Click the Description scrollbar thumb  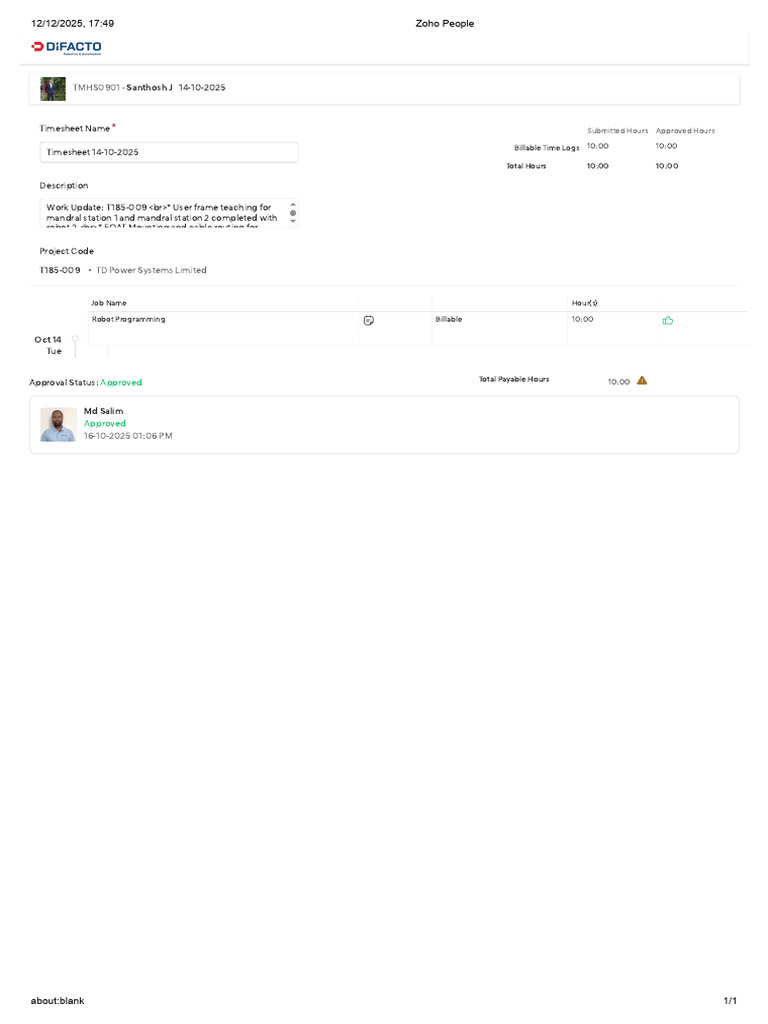coord(293,213)
